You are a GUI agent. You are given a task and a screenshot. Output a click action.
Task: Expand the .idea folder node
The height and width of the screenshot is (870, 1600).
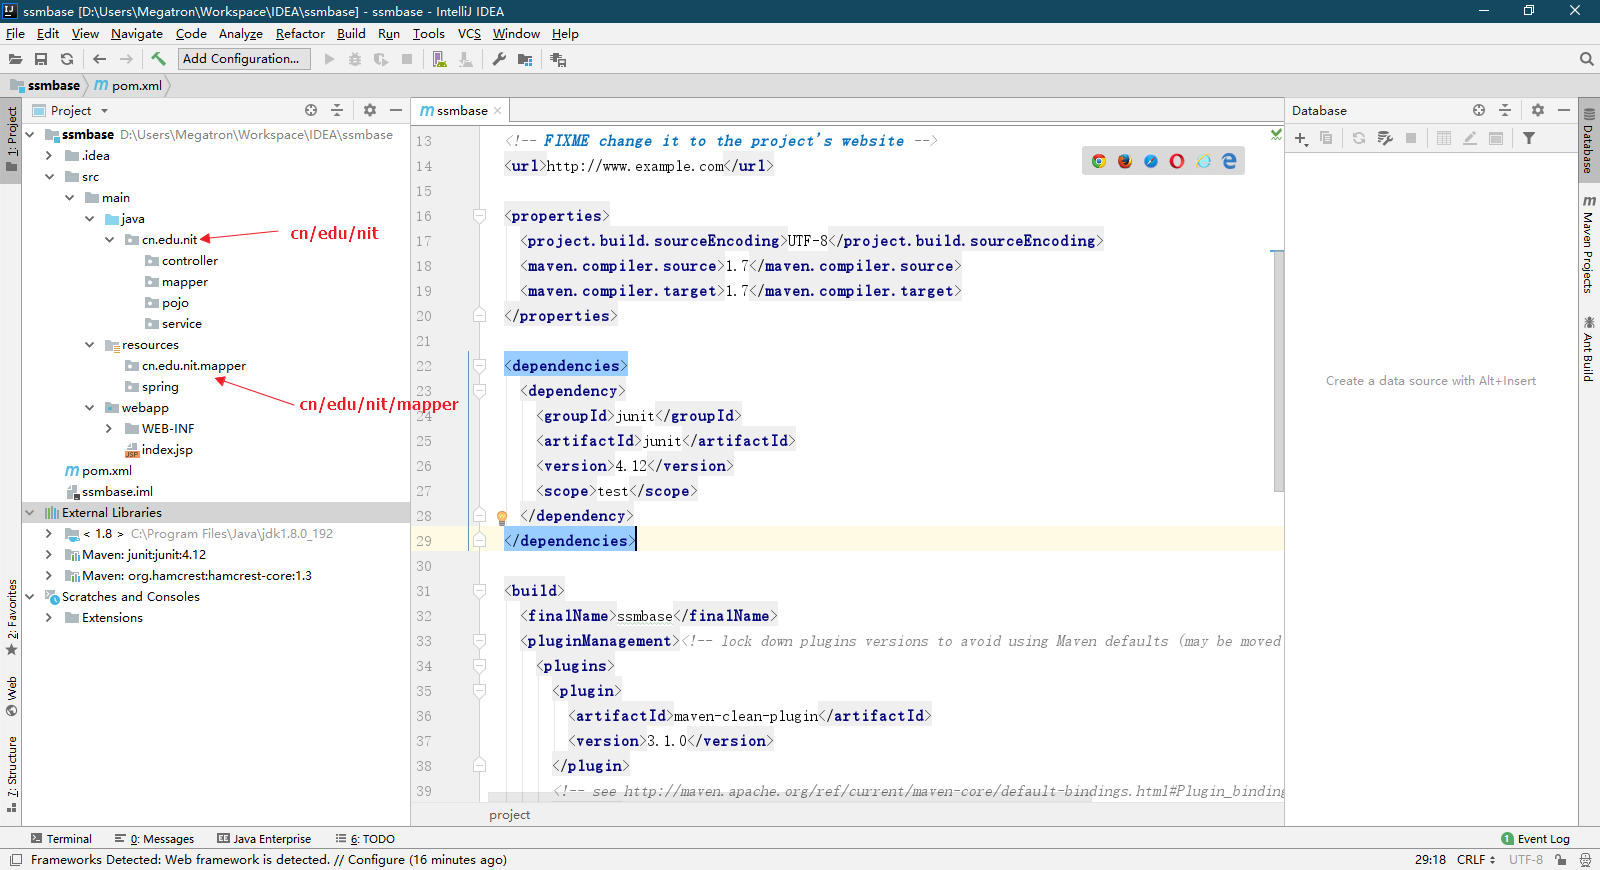point(49,156)
